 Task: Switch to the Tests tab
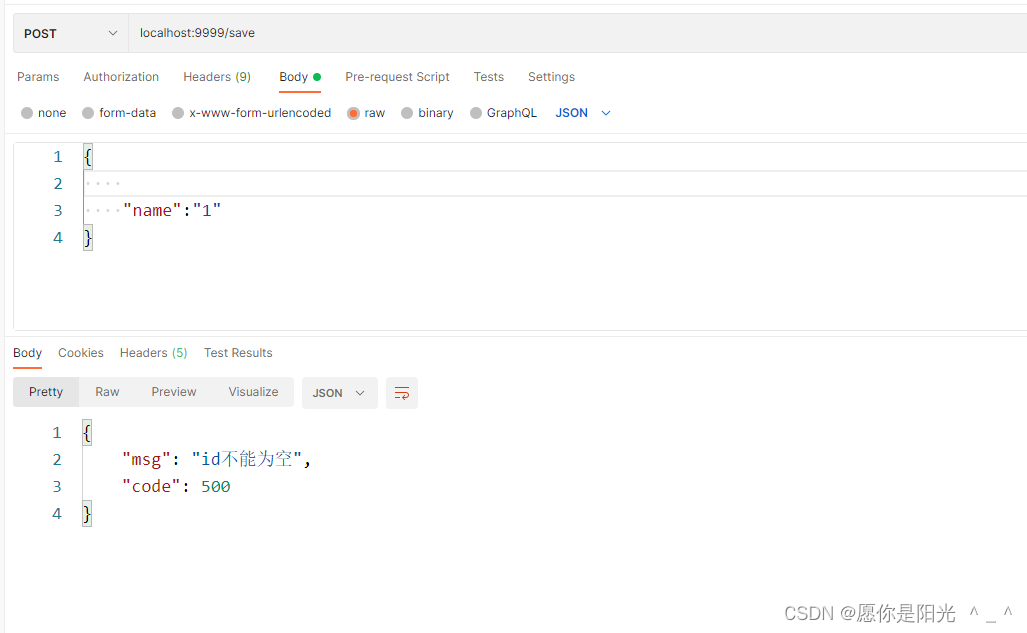pos(489,77)
